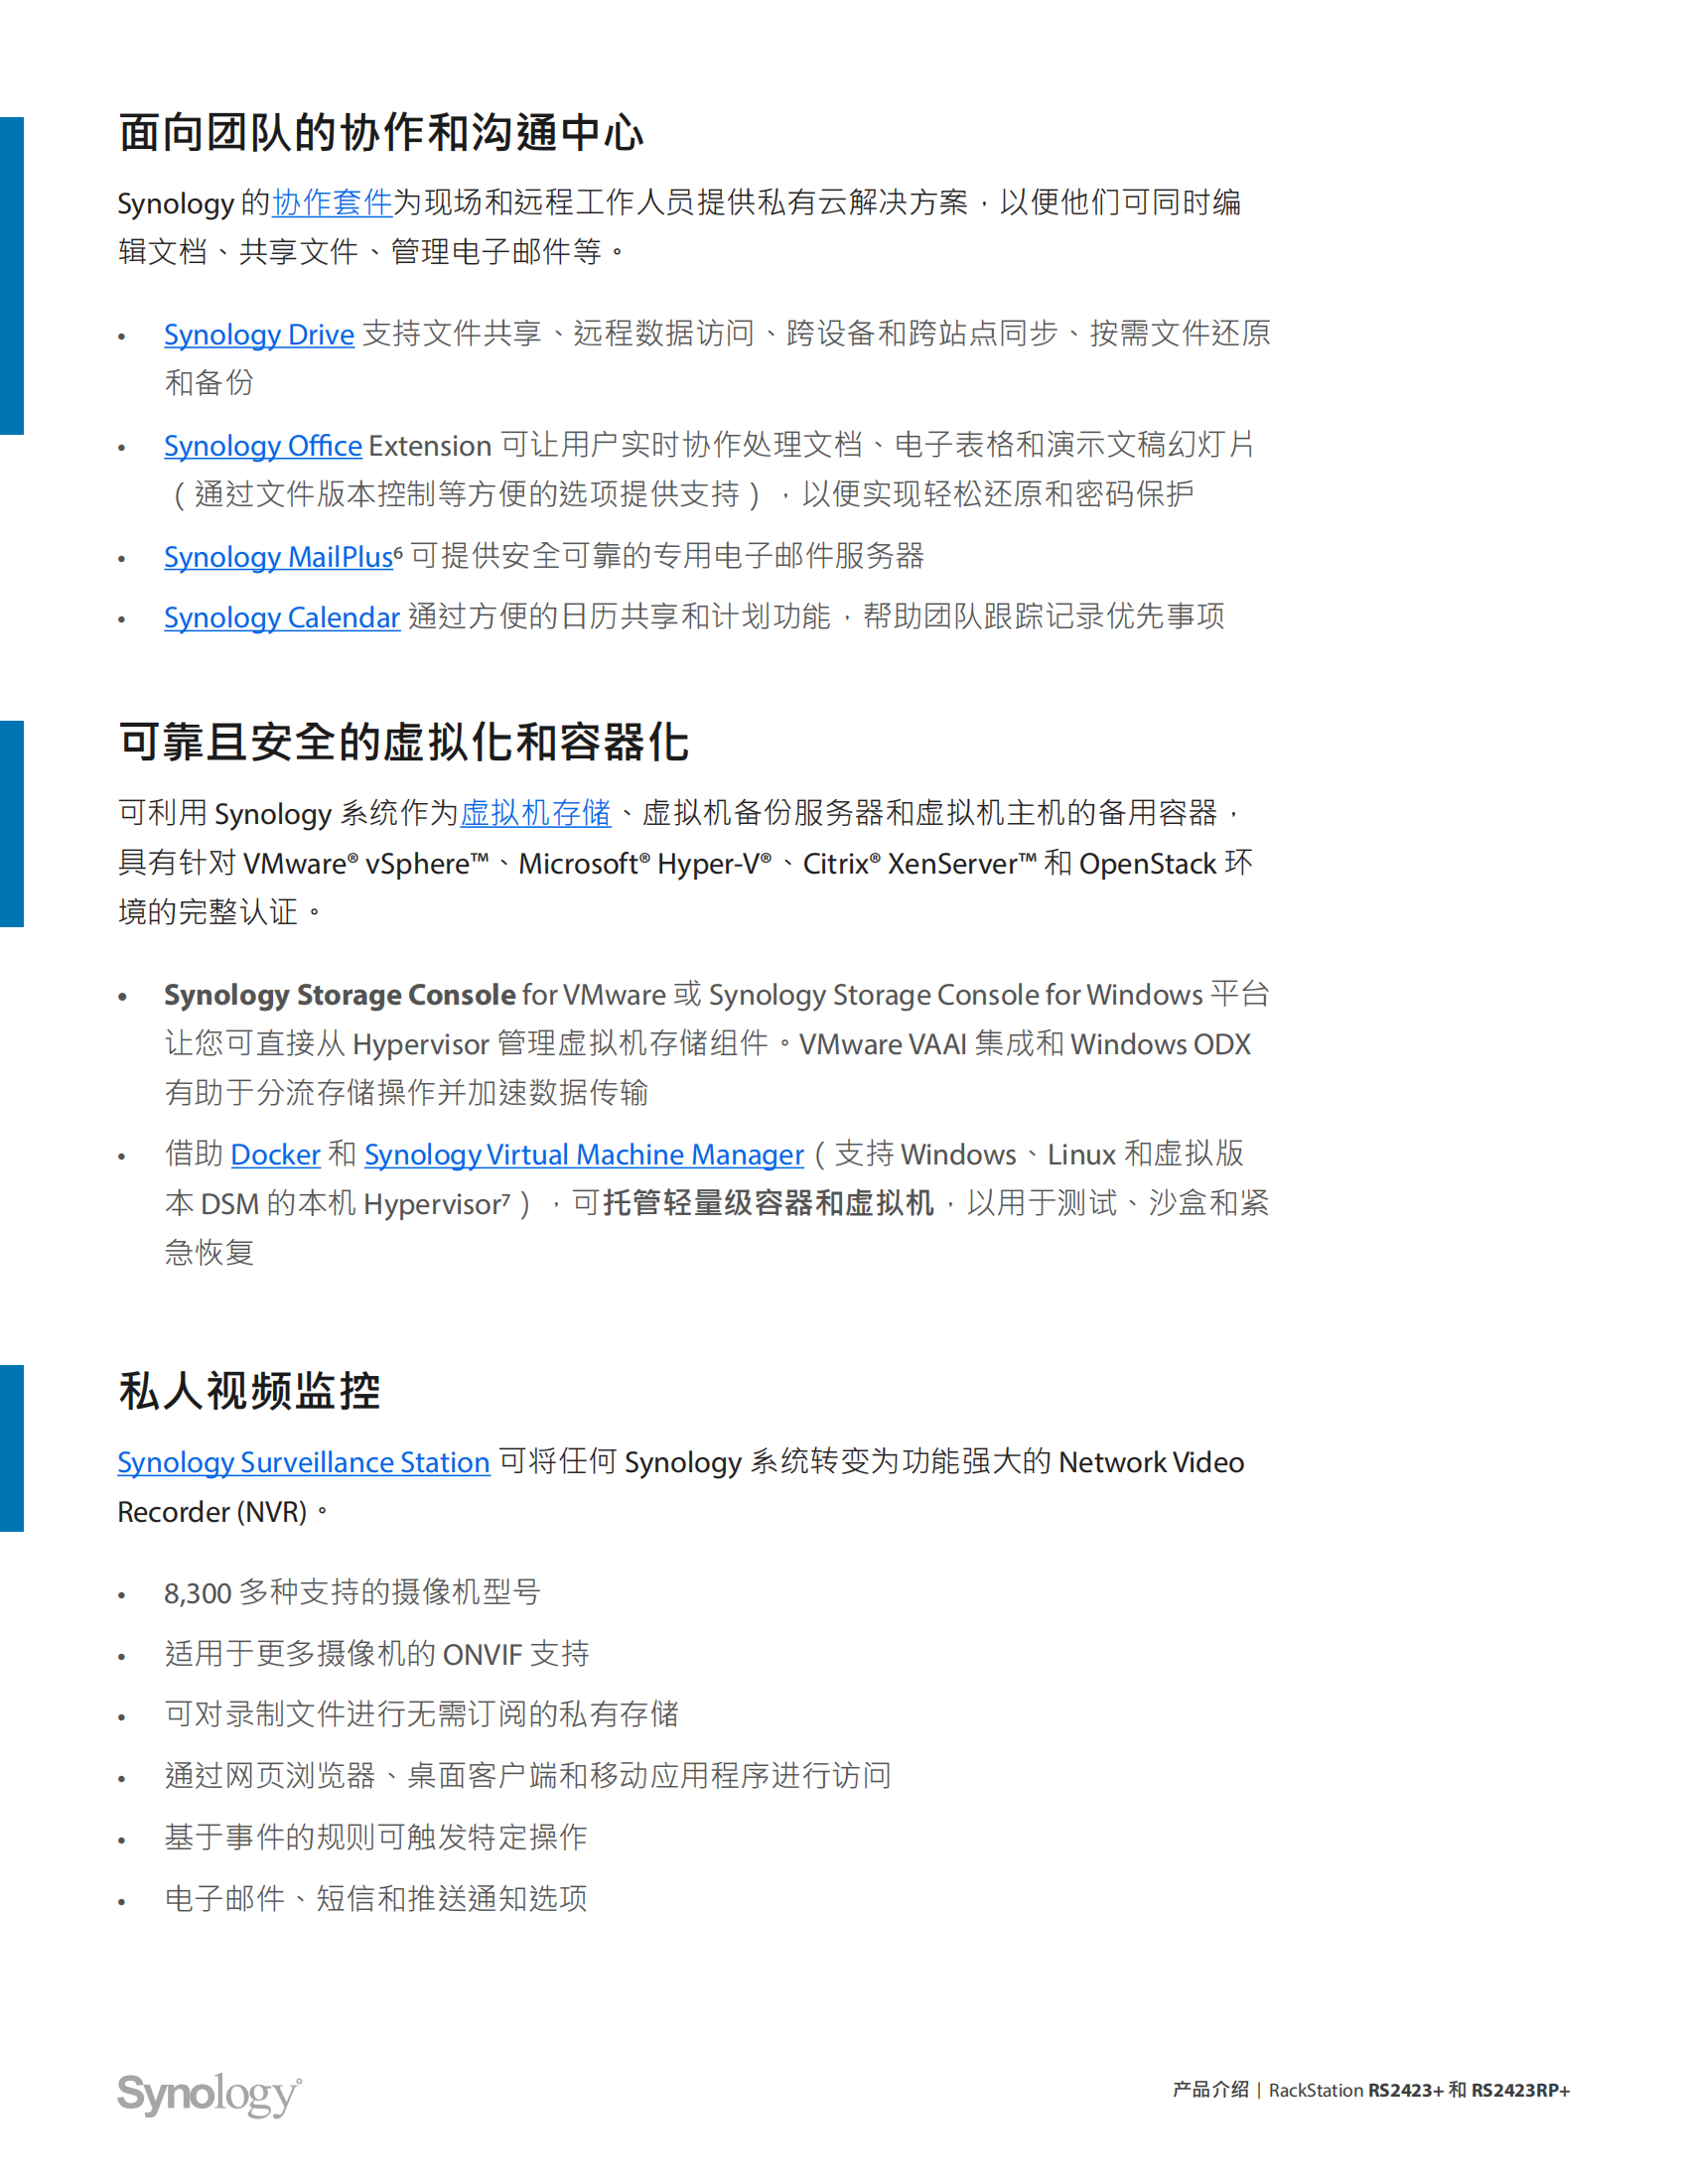Select heading 私人视频监控

pos(249,1391)
